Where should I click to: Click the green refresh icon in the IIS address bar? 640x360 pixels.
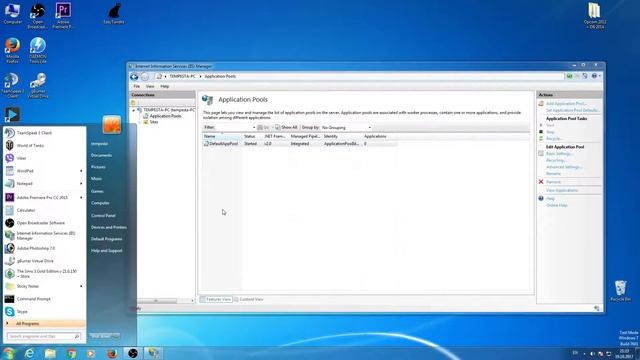(x=569, y=76)
